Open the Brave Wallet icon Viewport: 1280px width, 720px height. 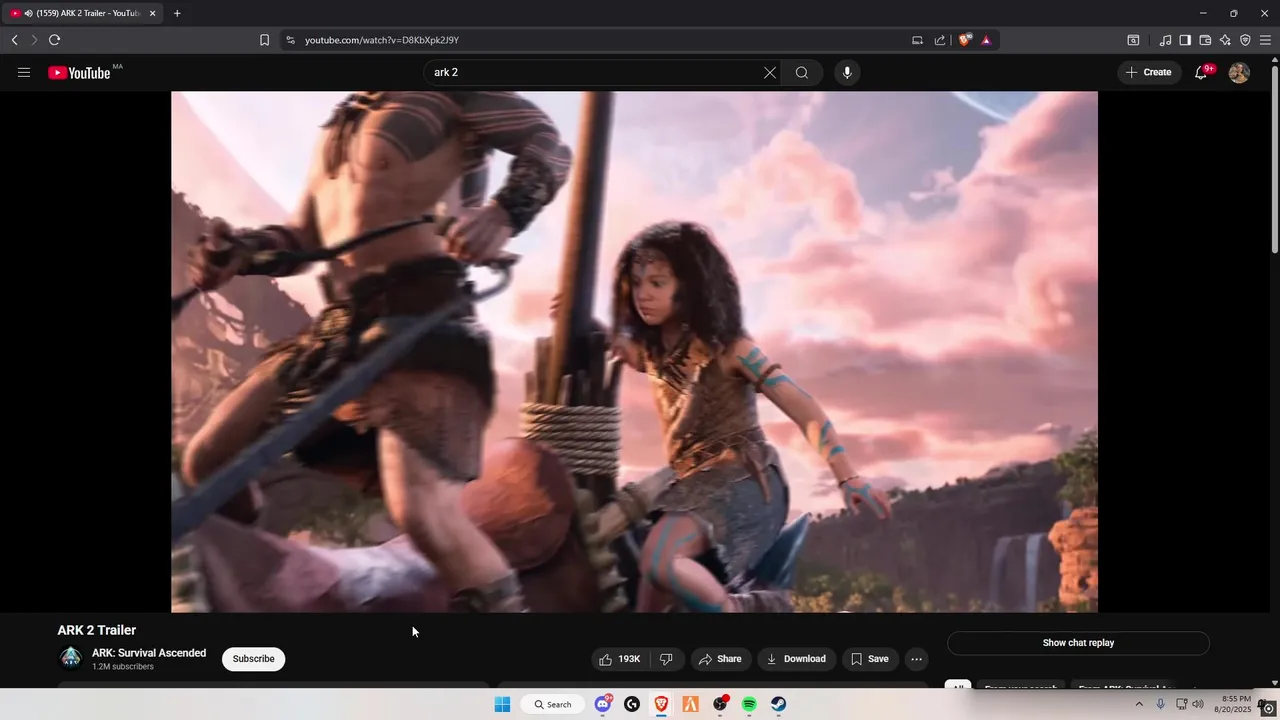[x=1205, y=40]
